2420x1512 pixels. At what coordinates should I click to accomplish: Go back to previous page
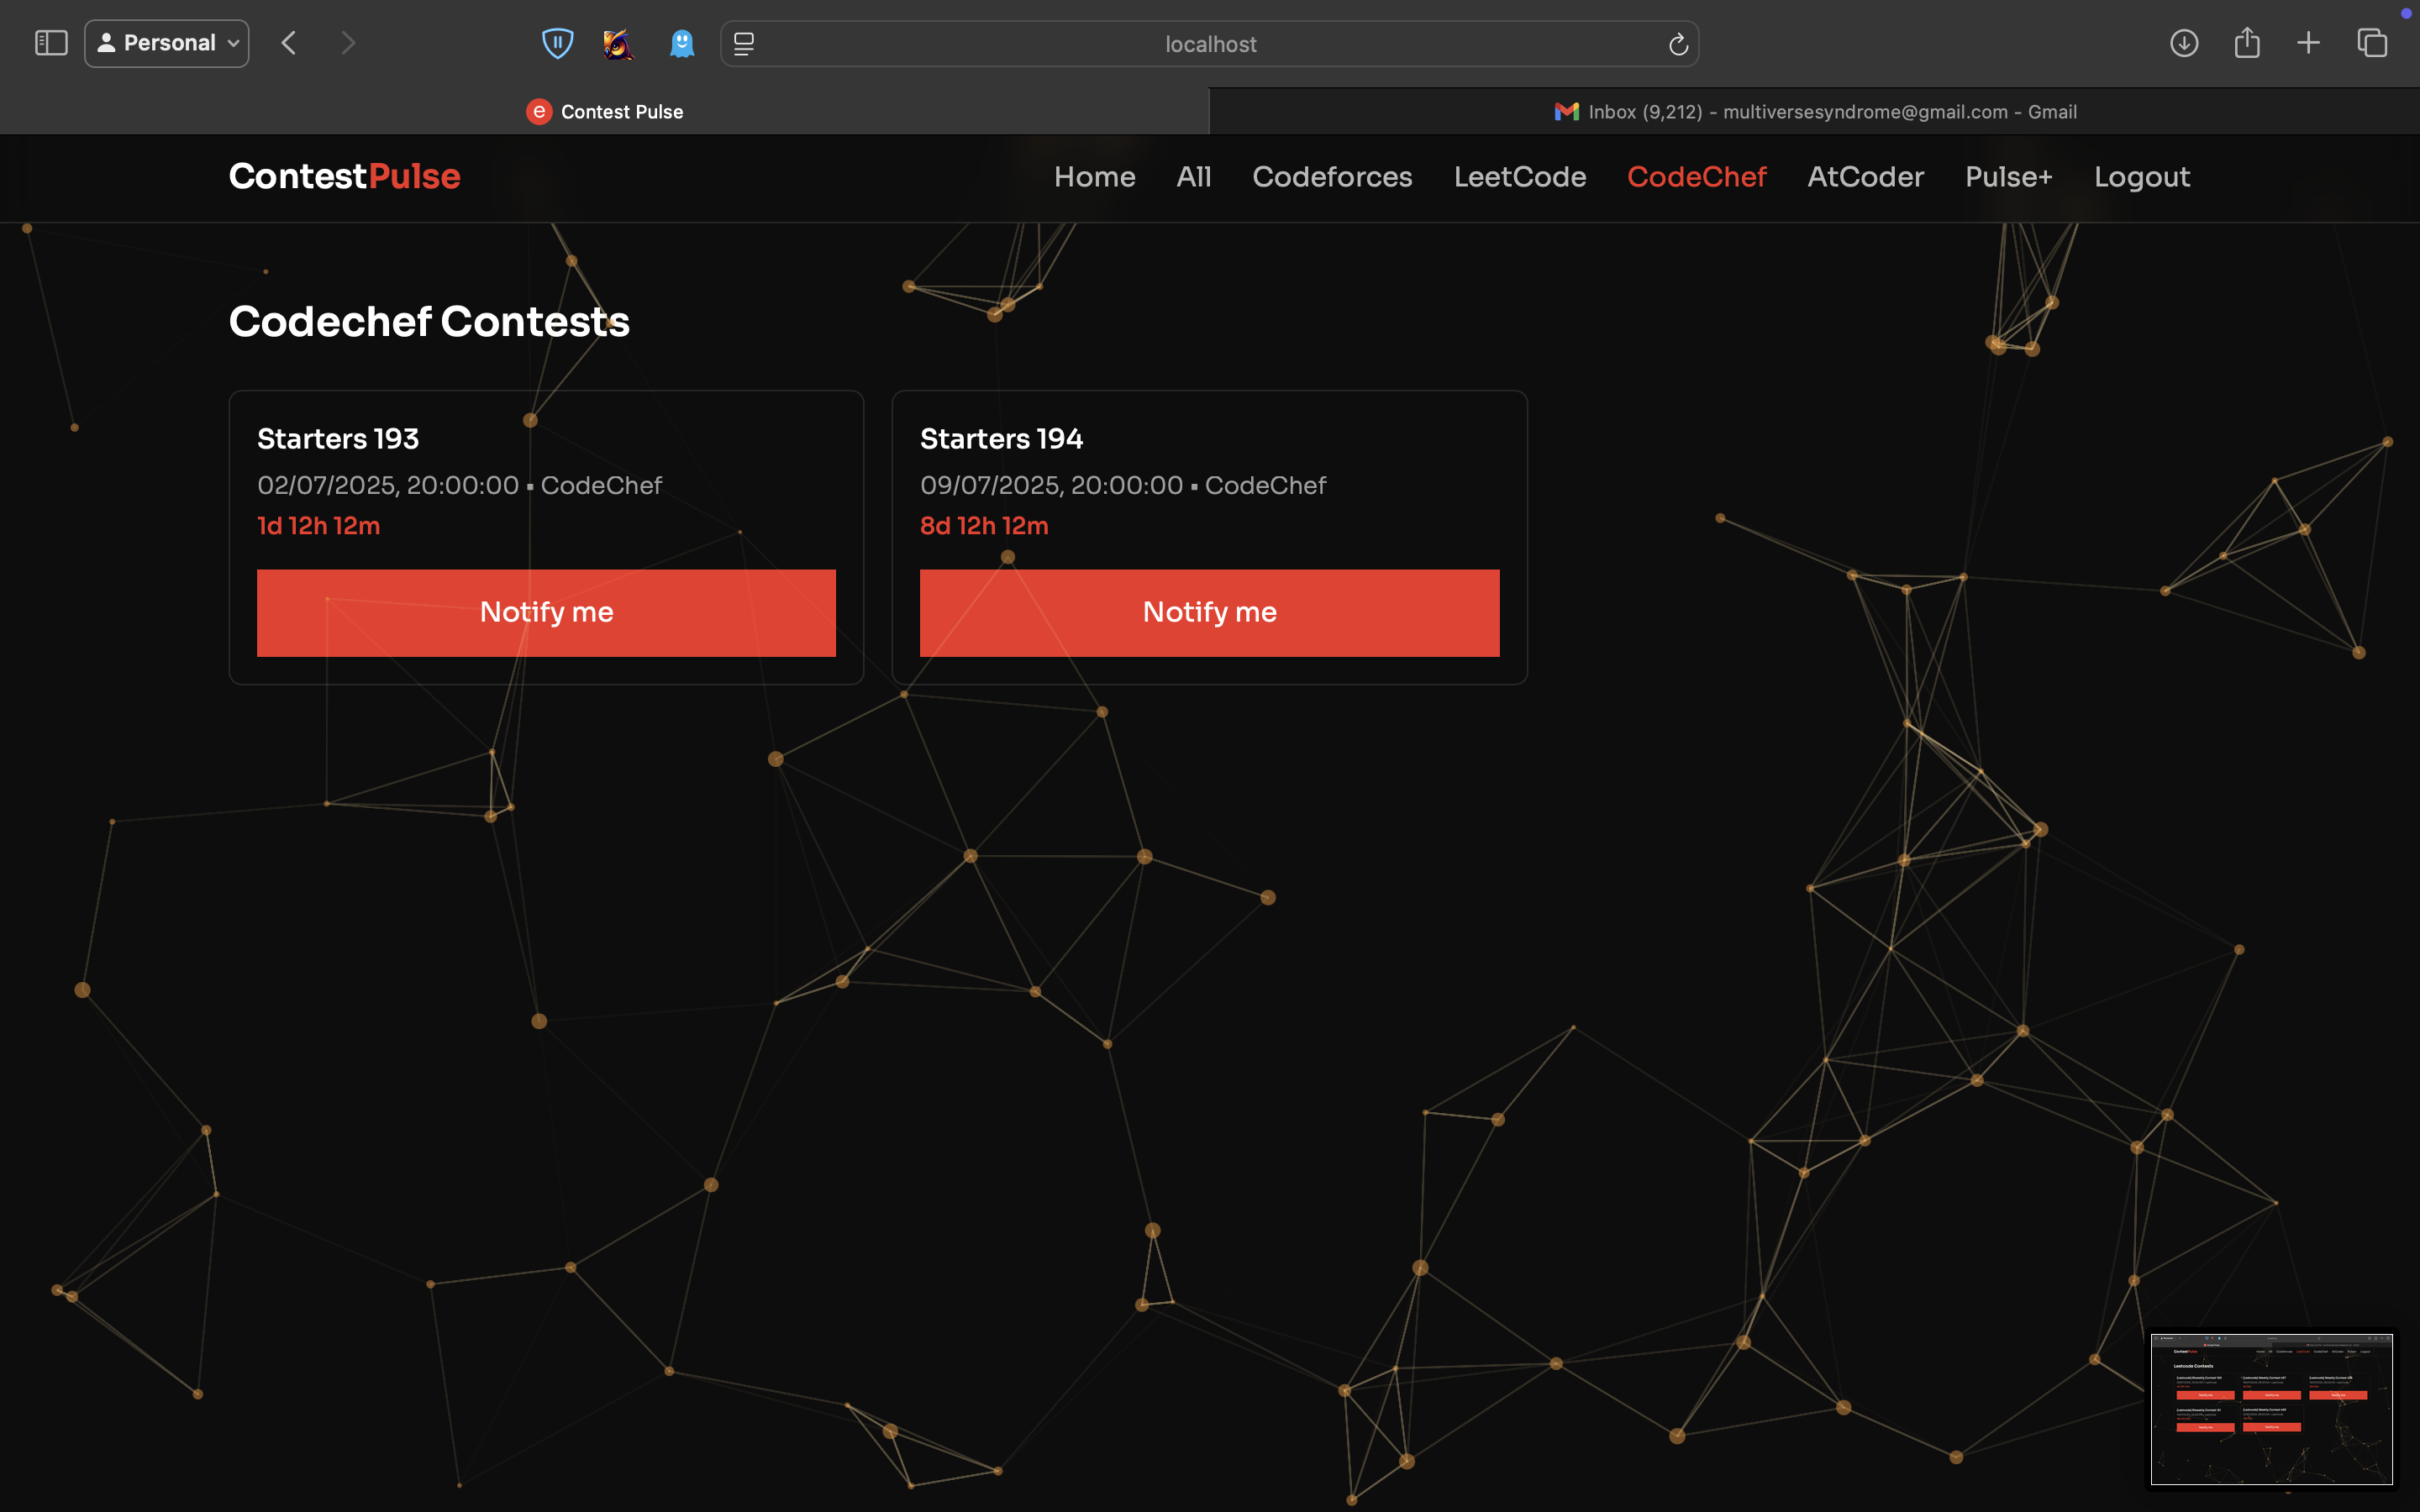click(x=289, y=43)
